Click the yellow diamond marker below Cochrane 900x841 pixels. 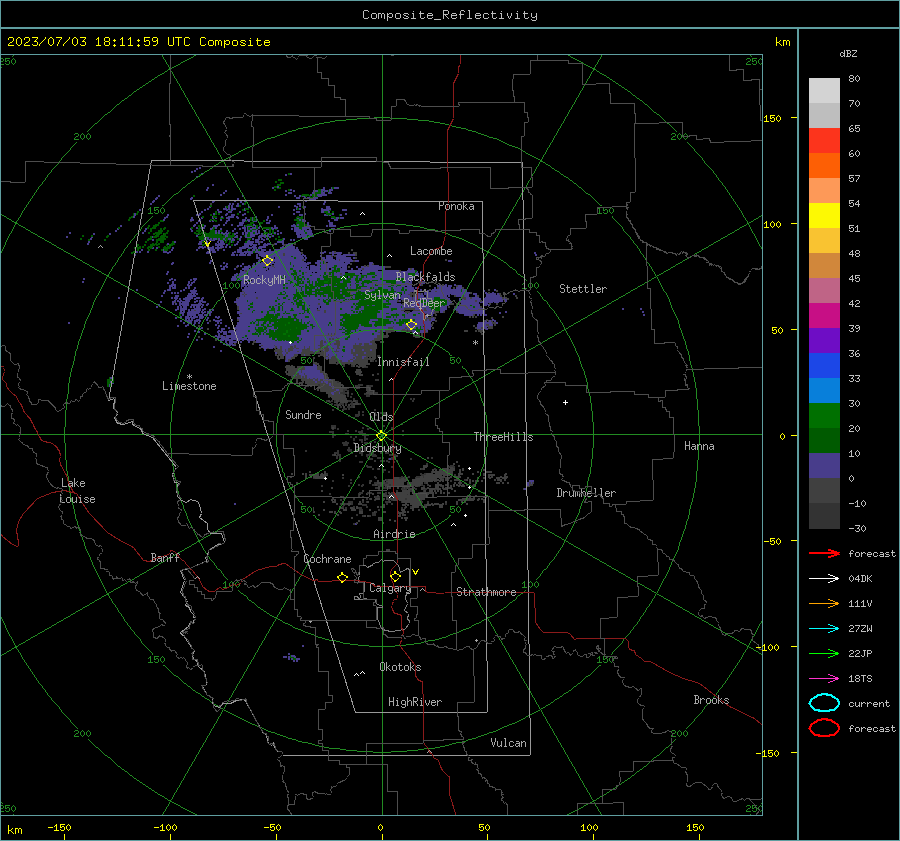click(x=343, y=577)
